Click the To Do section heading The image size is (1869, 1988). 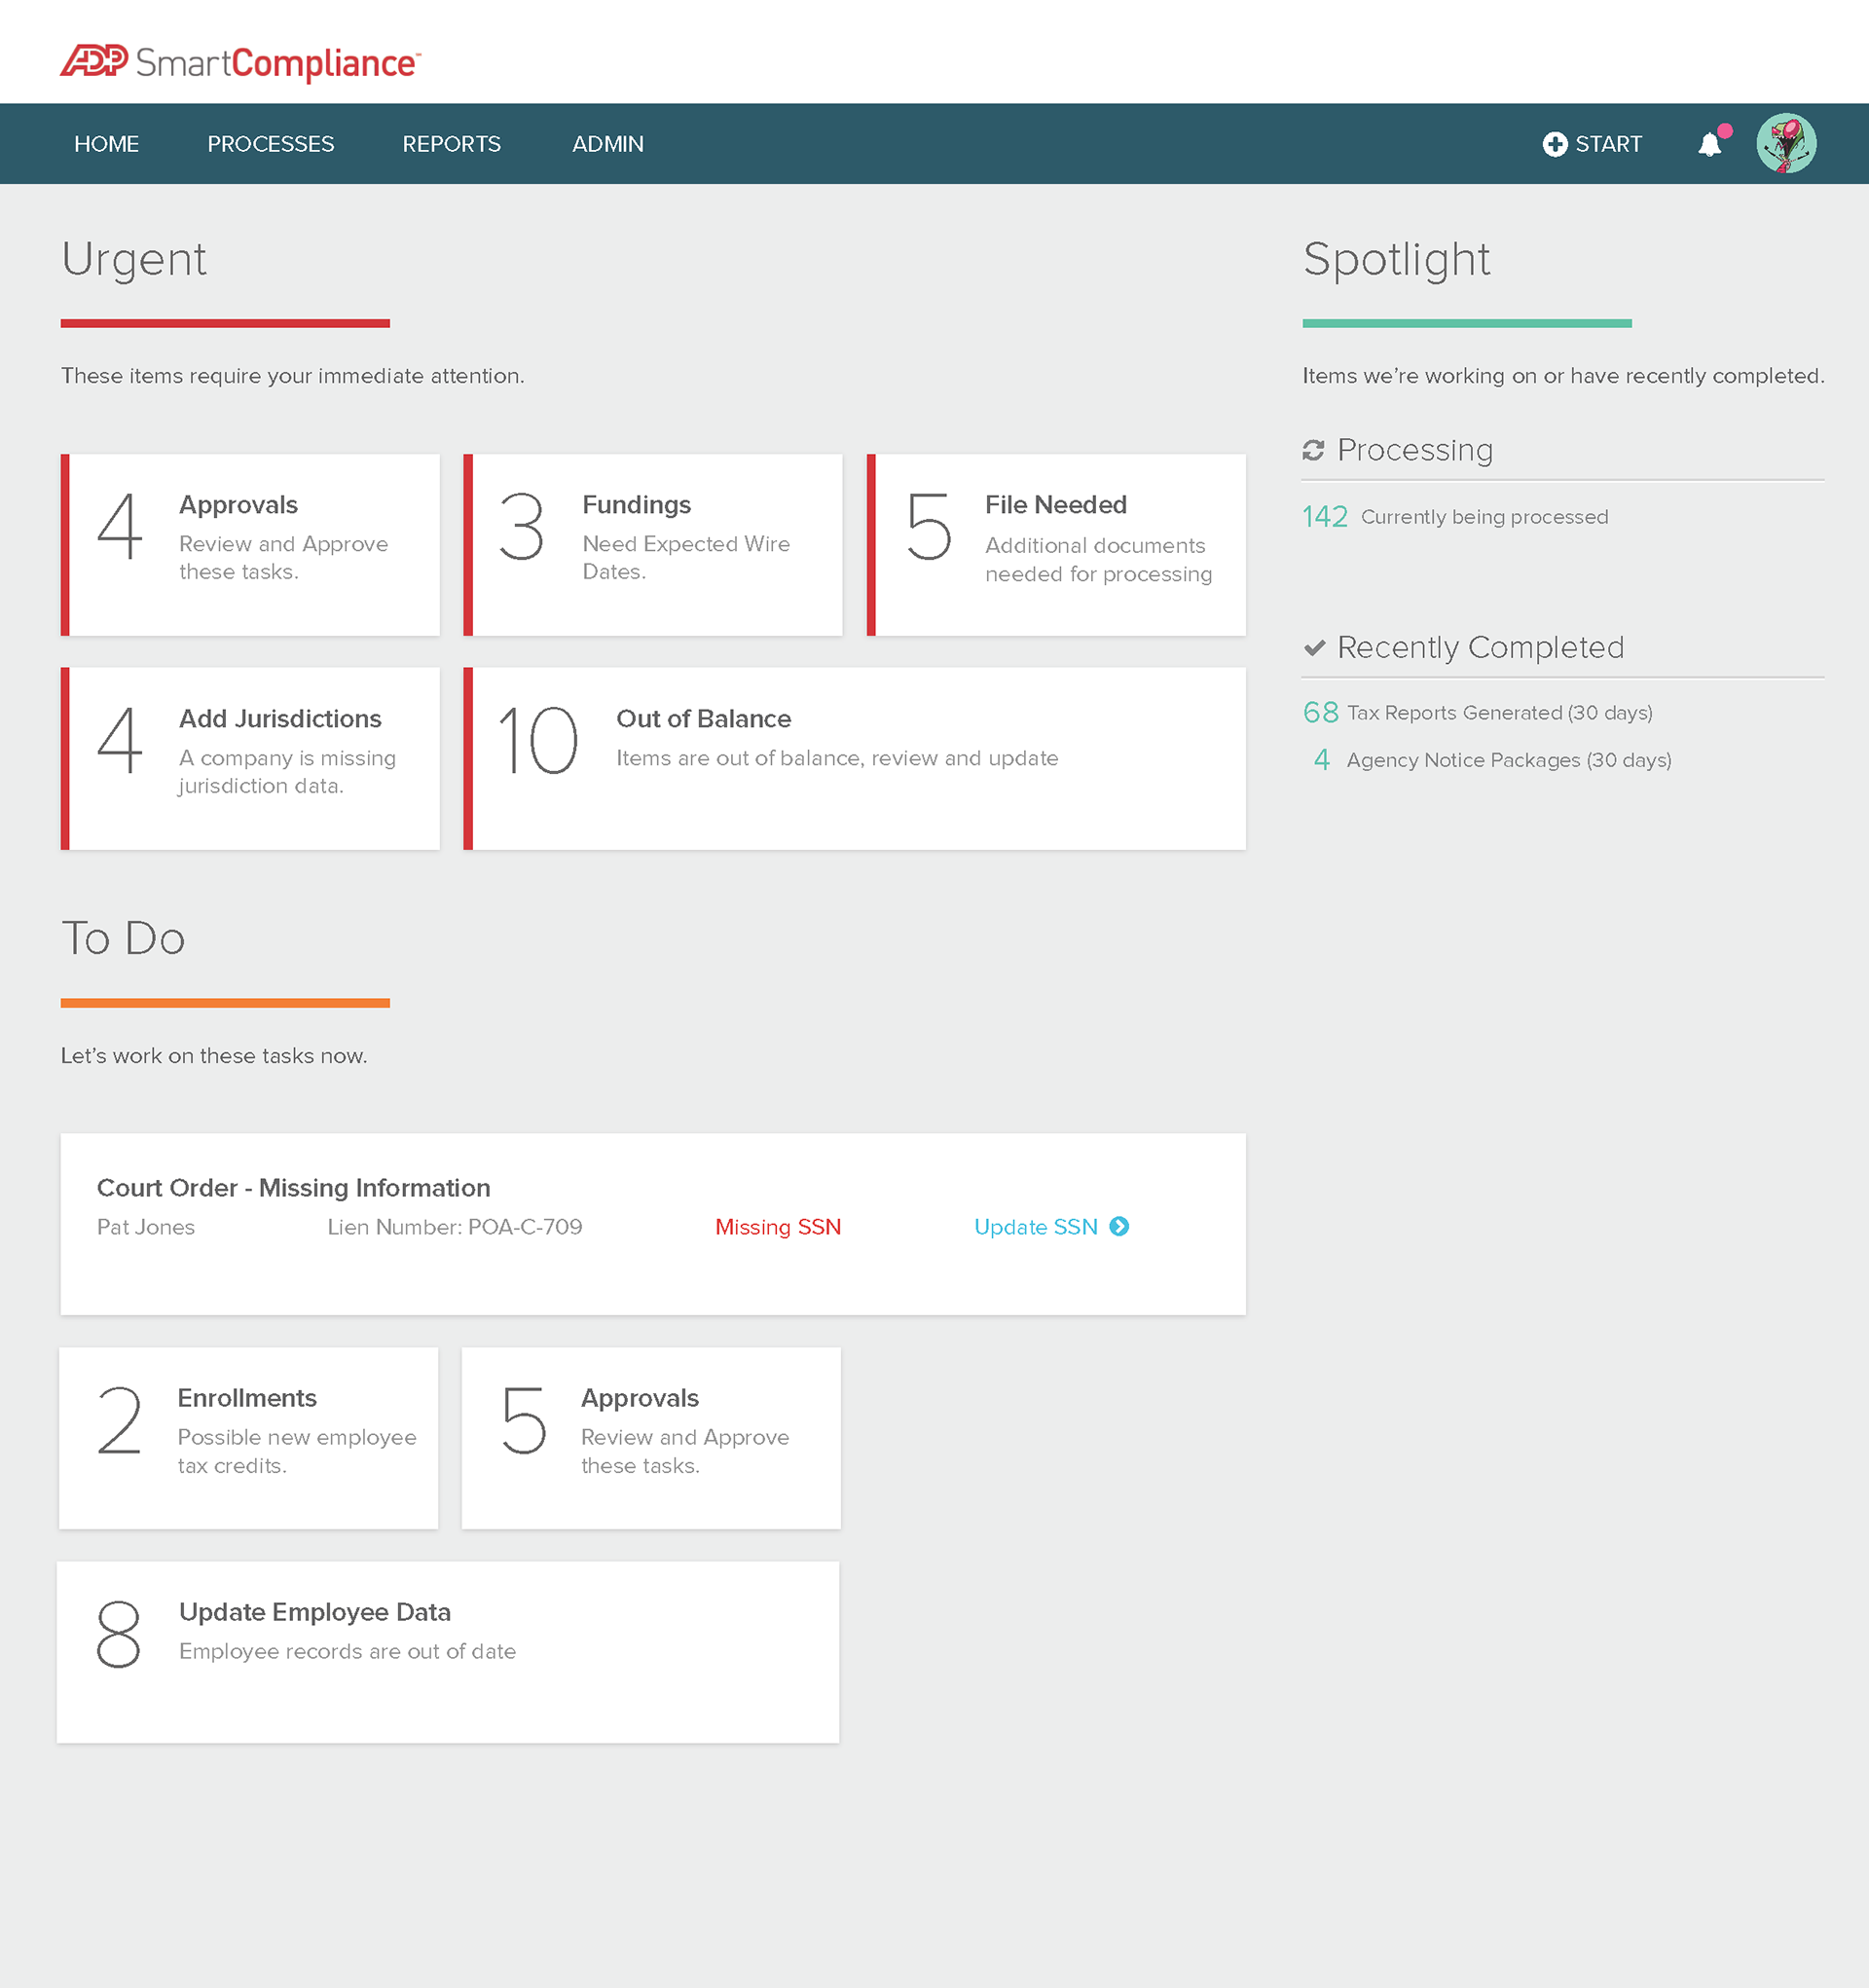pos(123,938)
